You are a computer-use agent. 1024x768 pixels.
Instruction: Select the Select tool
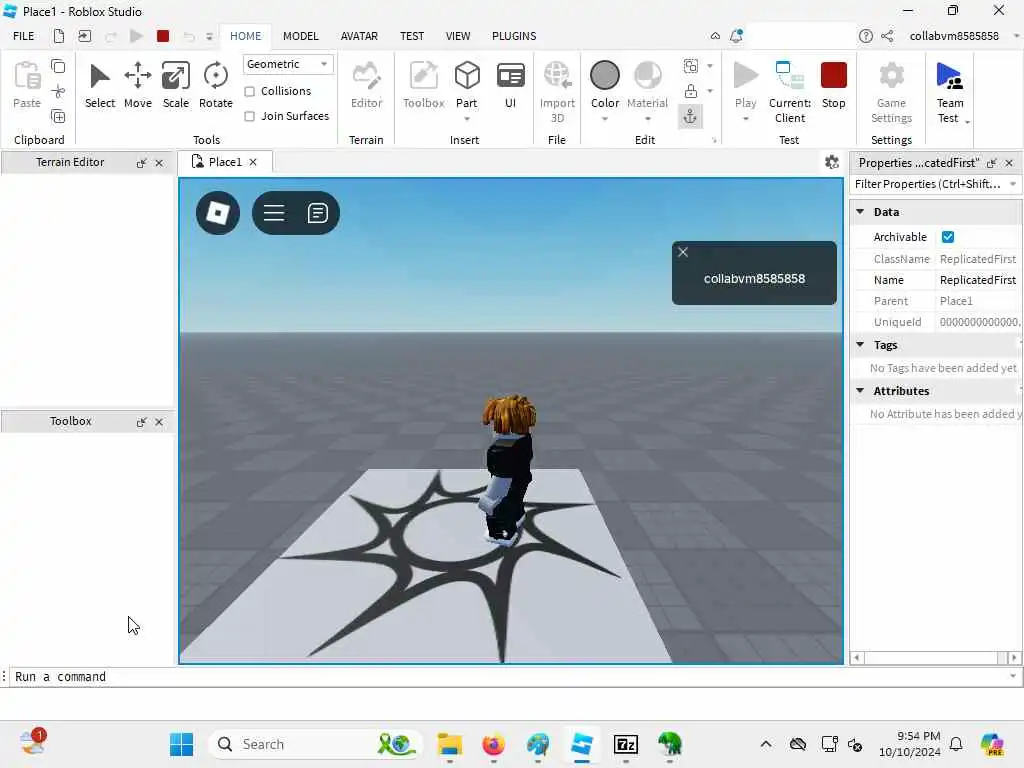[99, 85]
